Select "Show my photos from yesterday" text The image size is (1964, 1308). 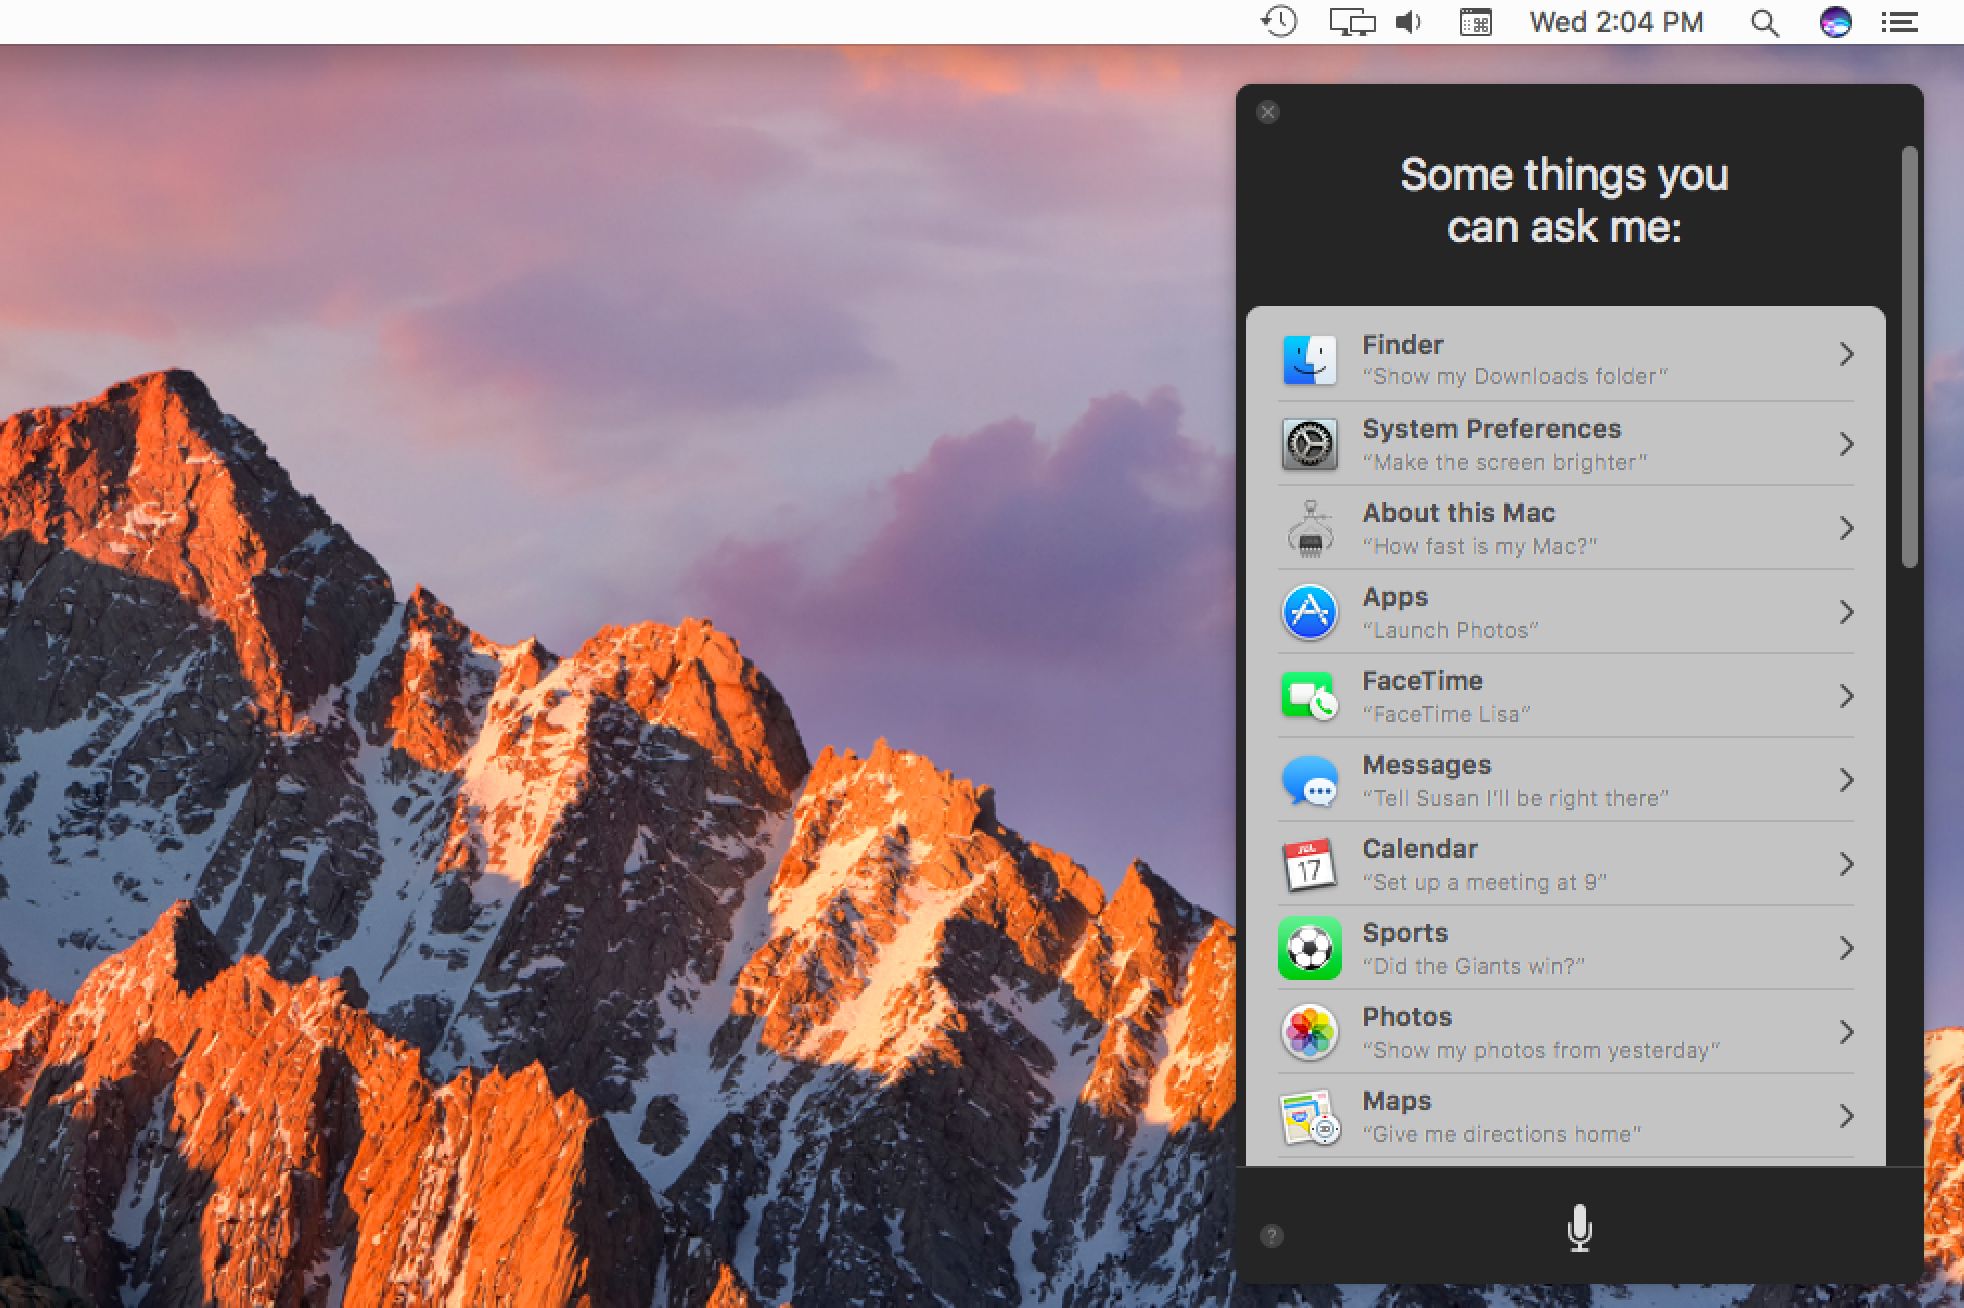(x=1541, y=1050)
